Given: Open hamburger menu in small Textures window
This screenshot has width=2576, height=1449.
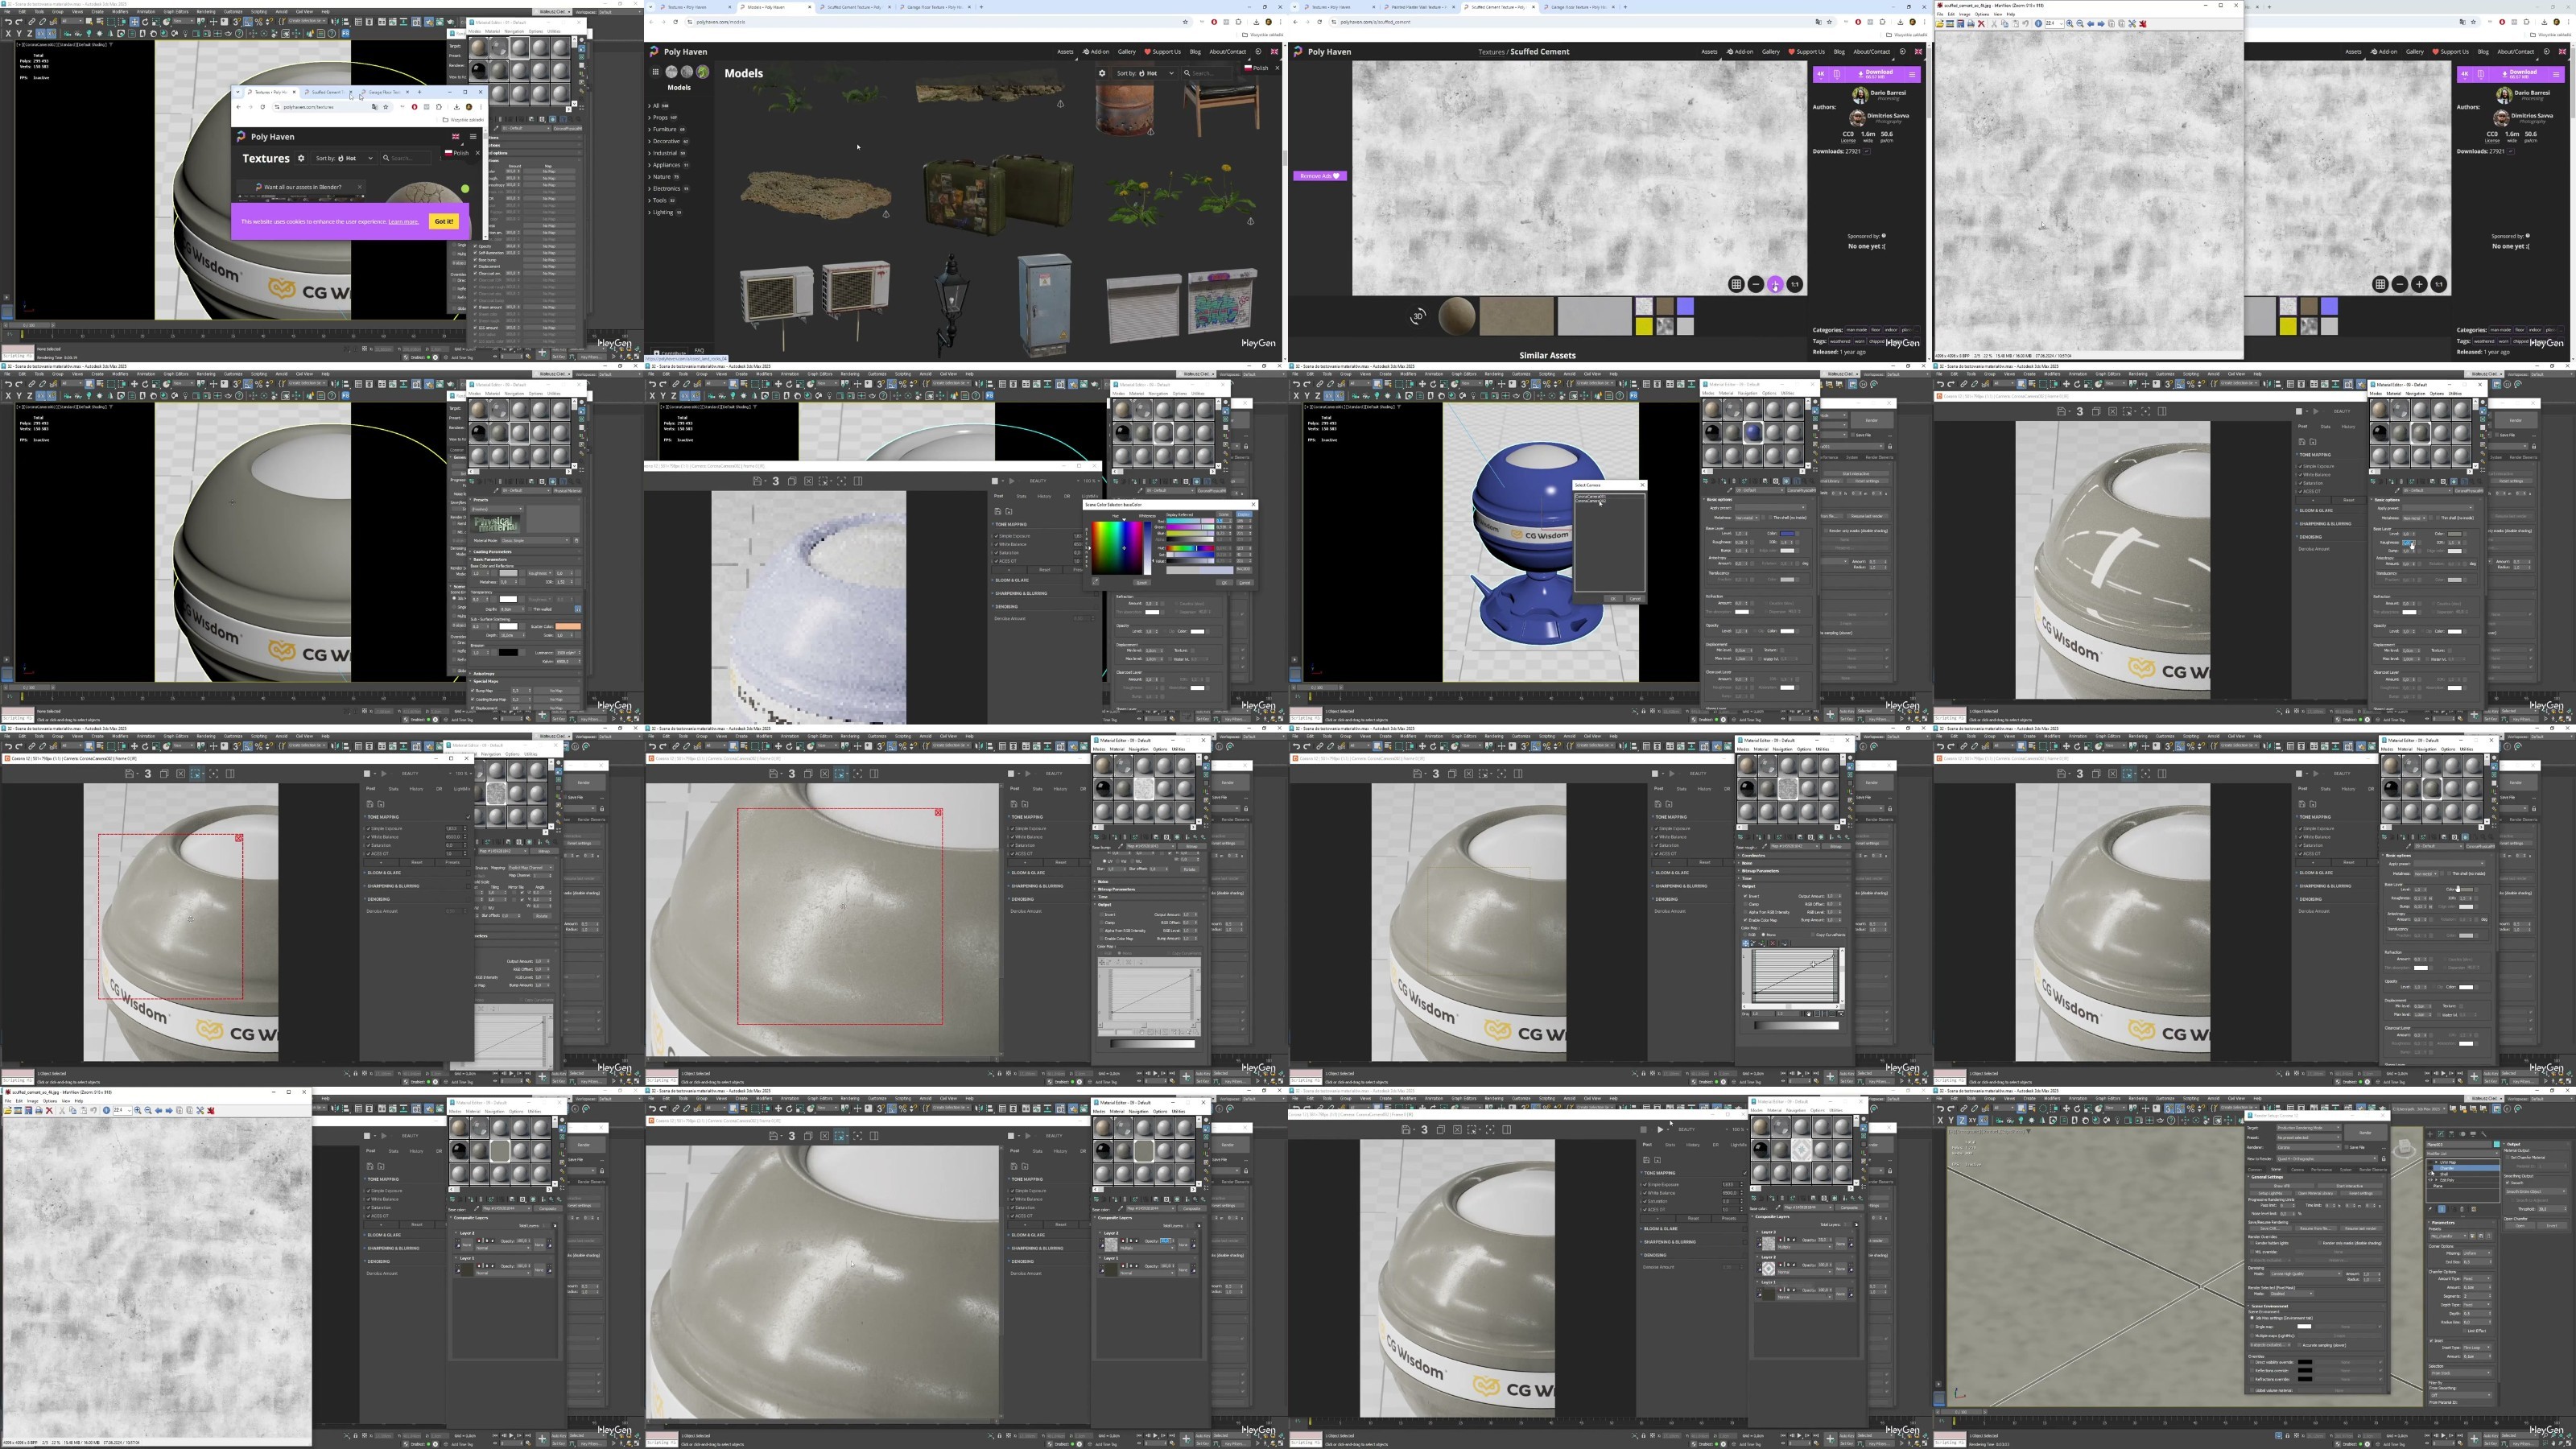Looking at the screenshot, I should 473,137.
